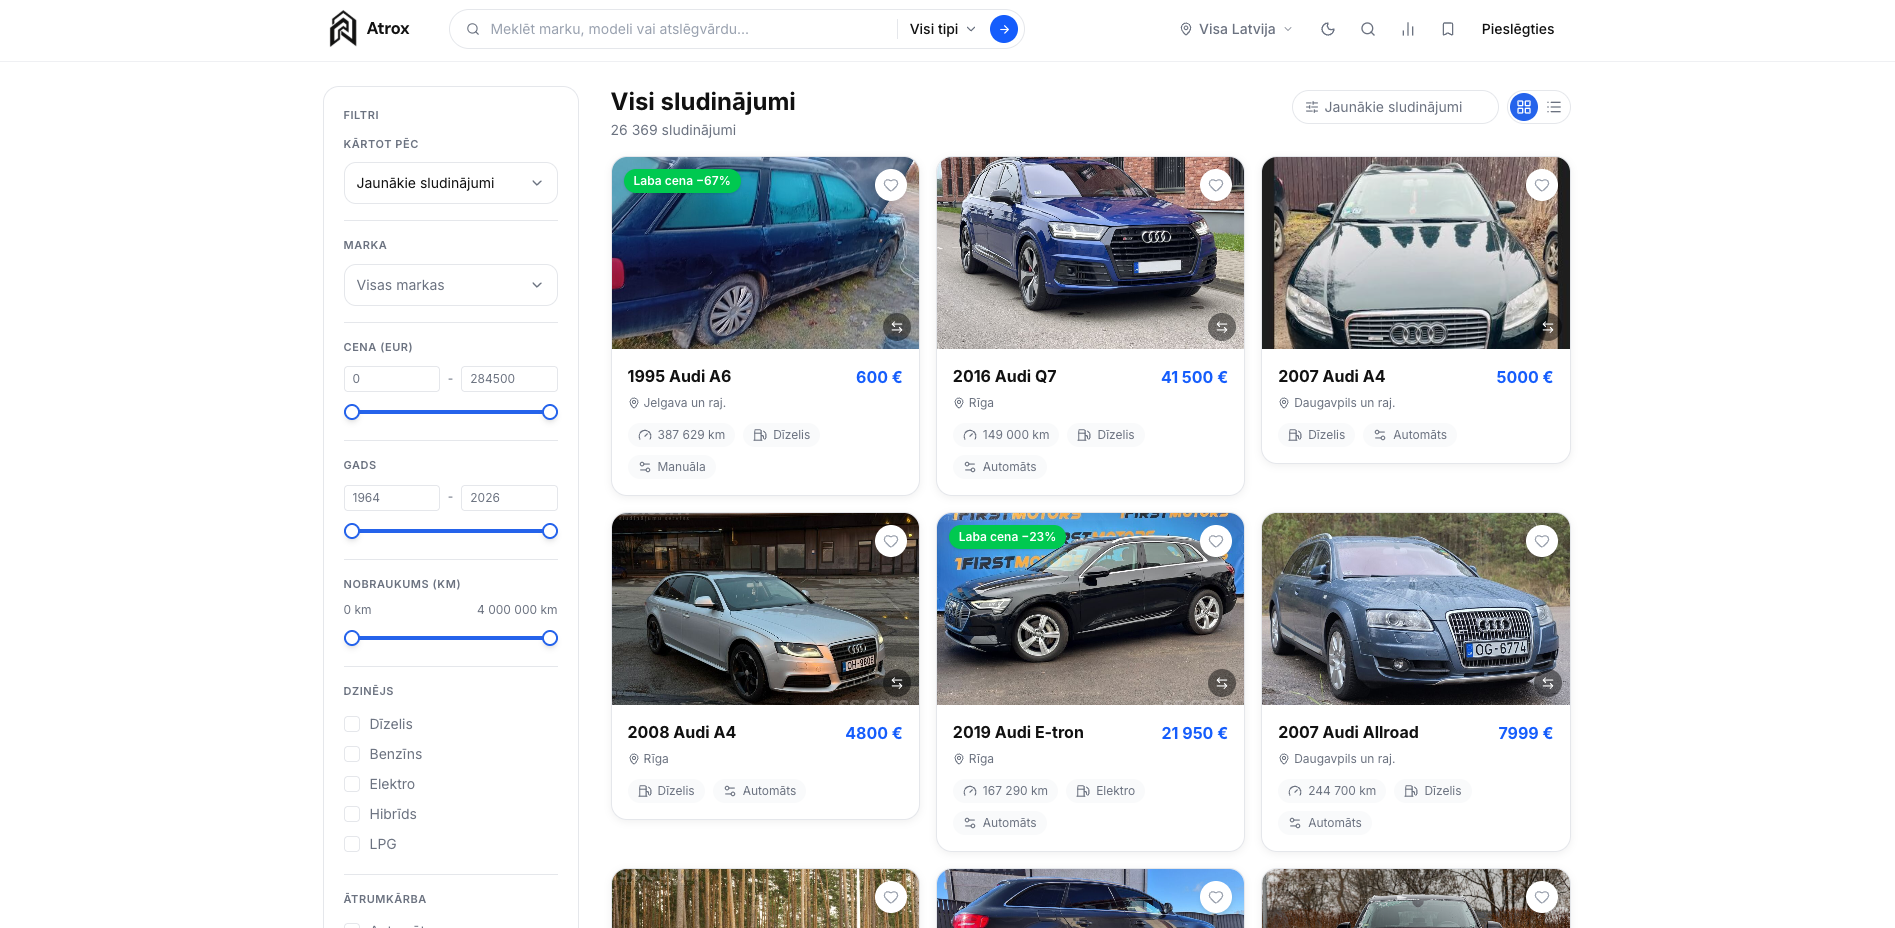
Task: Toggle dark mode with the moon icon
Action: click(1328, 29)
